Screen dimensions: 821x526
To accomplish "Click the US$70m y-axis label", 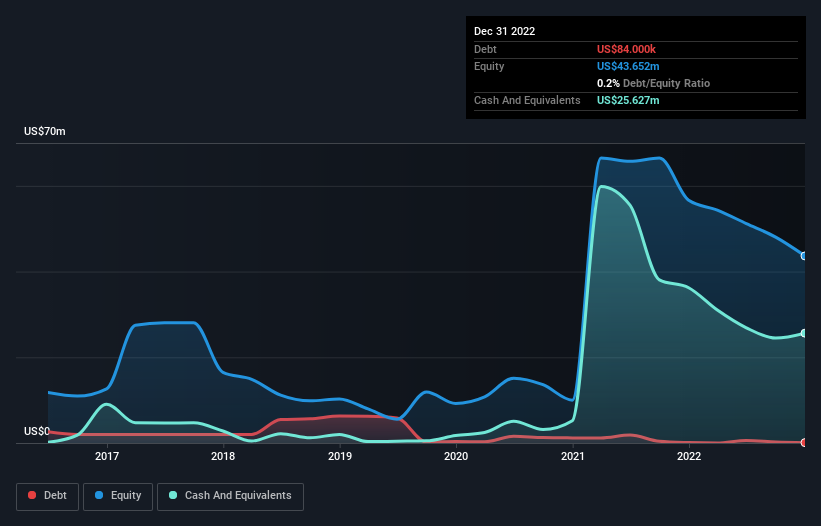I will (x=45, y=131).
